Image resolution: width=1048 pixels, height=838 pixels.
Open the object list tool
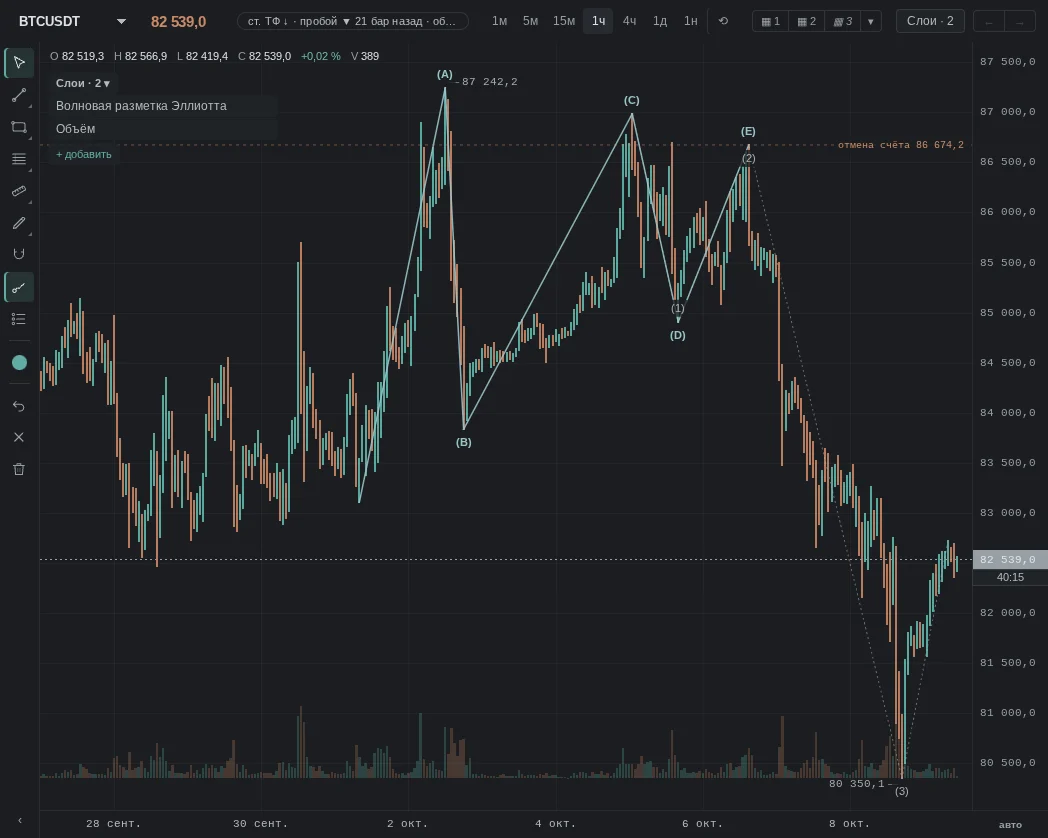[19, 319]
